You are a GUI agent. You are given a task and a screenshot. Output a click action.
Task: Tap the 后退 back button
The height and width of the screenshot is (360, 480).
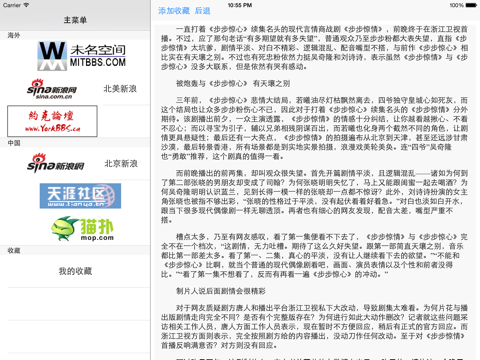[x=202, y=11]
